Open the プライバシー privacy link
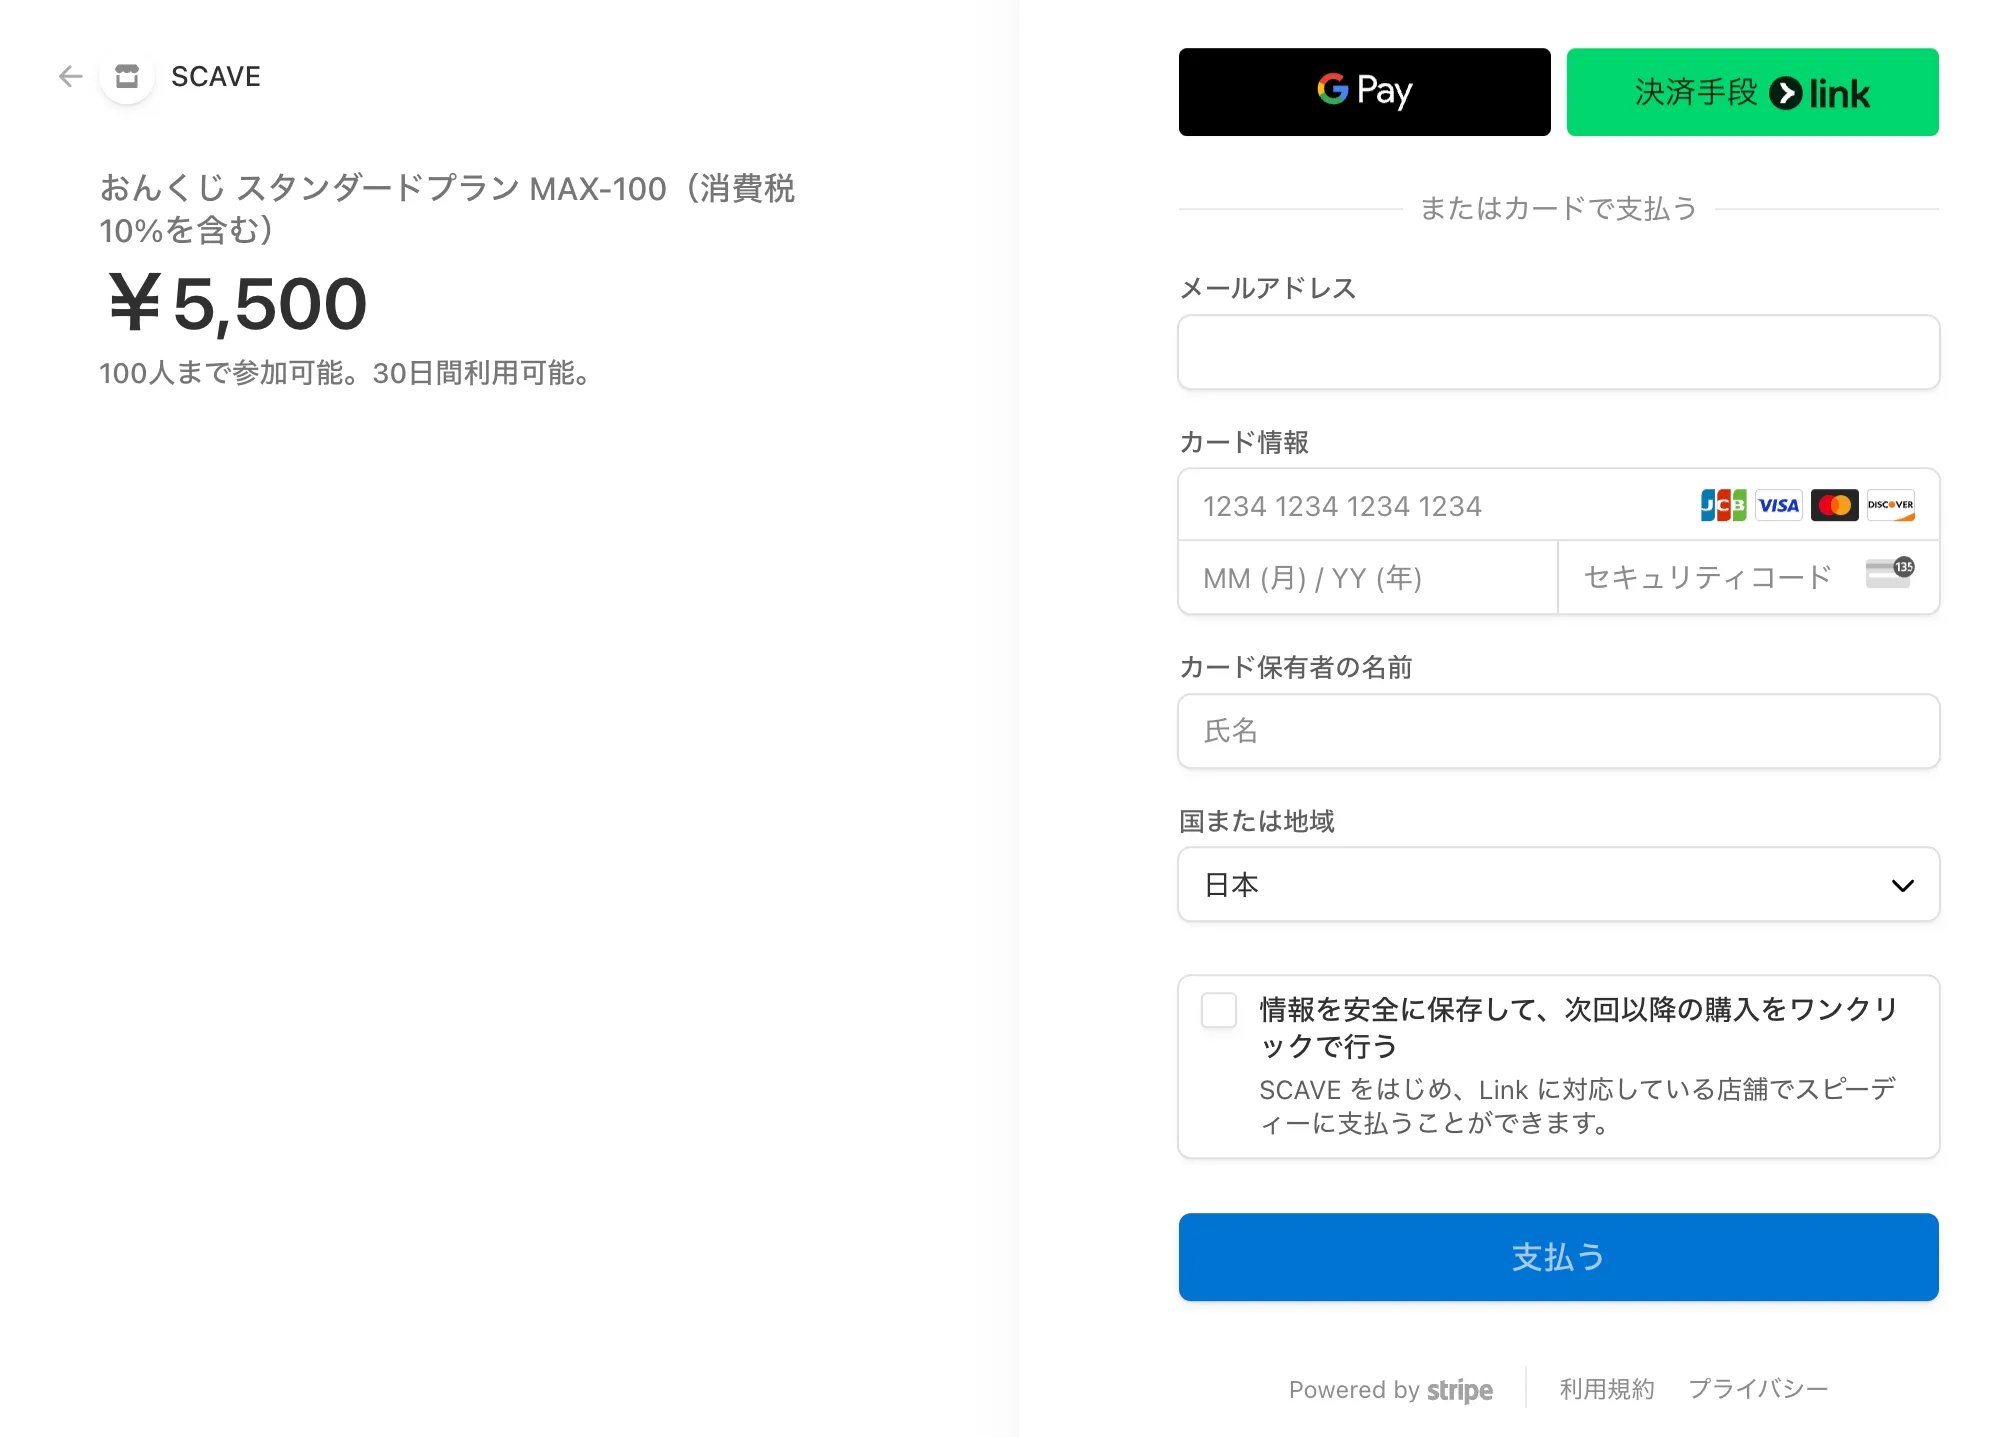 1759,1388
